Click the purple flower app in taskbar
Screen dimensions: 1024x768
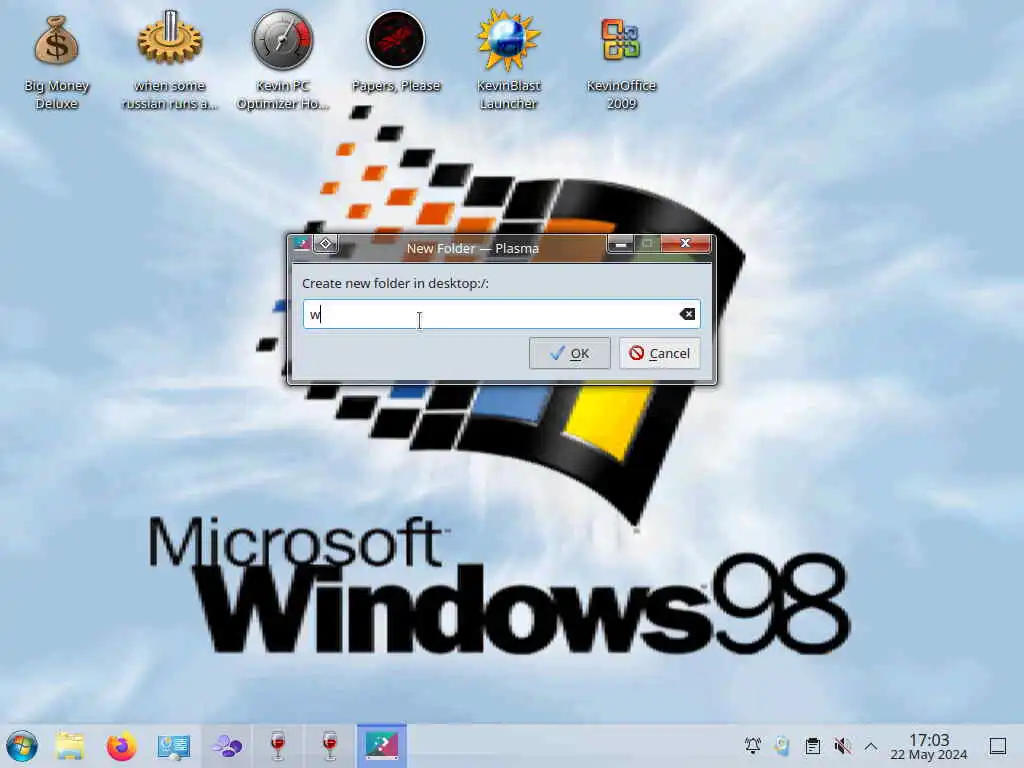pyautogui.click(x=226, y=746)
